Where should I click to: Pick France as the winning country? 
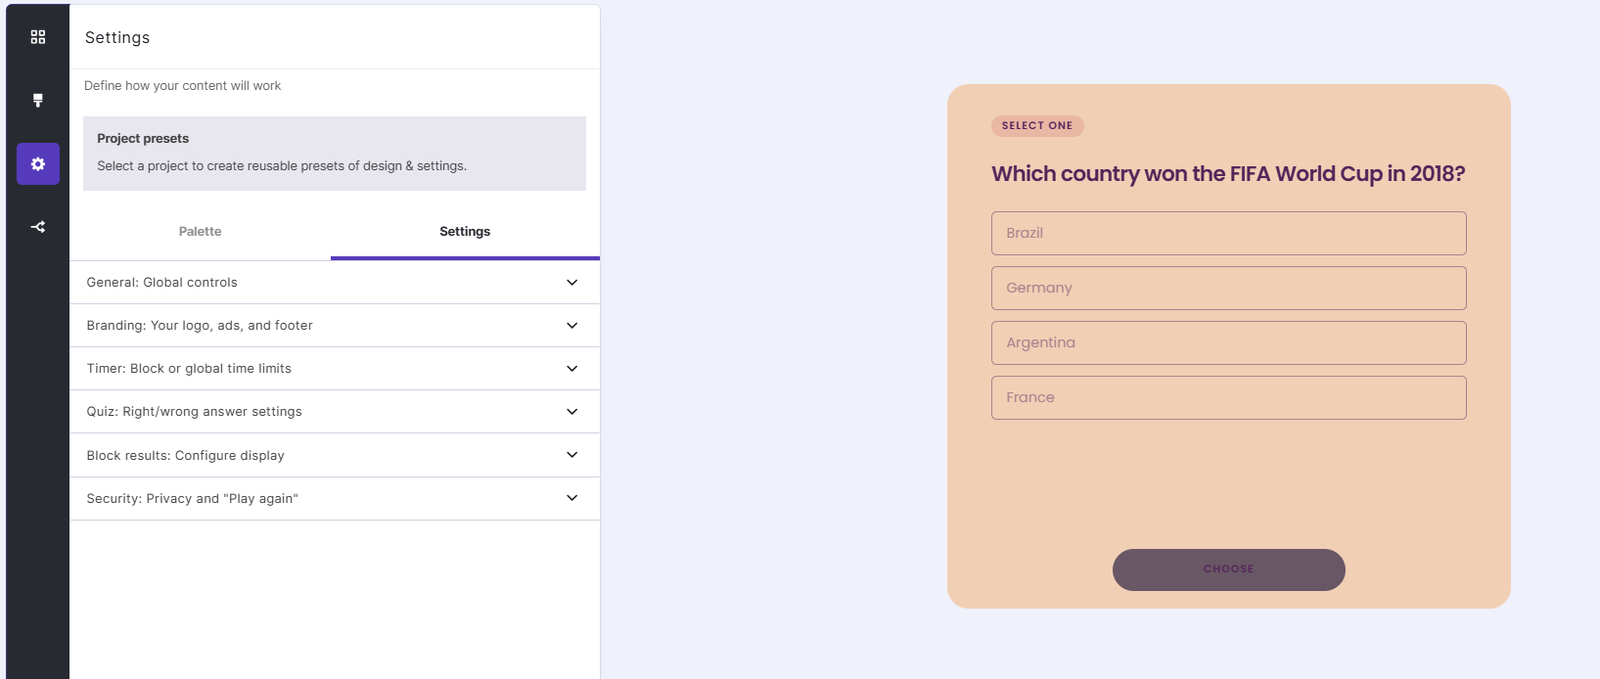[x=1228, y=397]
